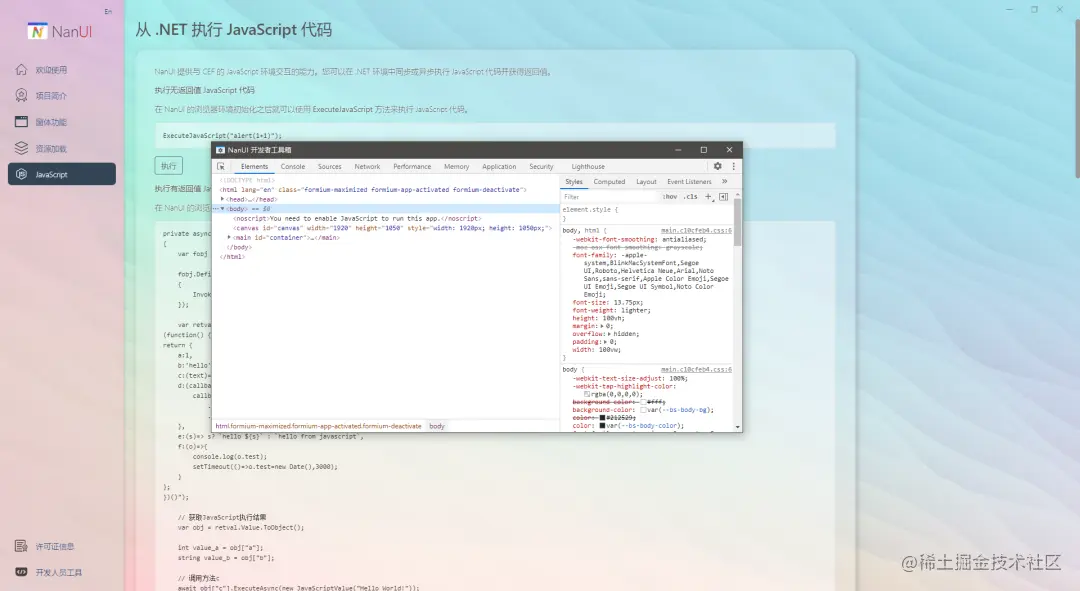Maximize the NanUI 开发者工具箱 window
Image resolution: width=1080 pixels, height=591 pixels.
click(x=703, y=149)
